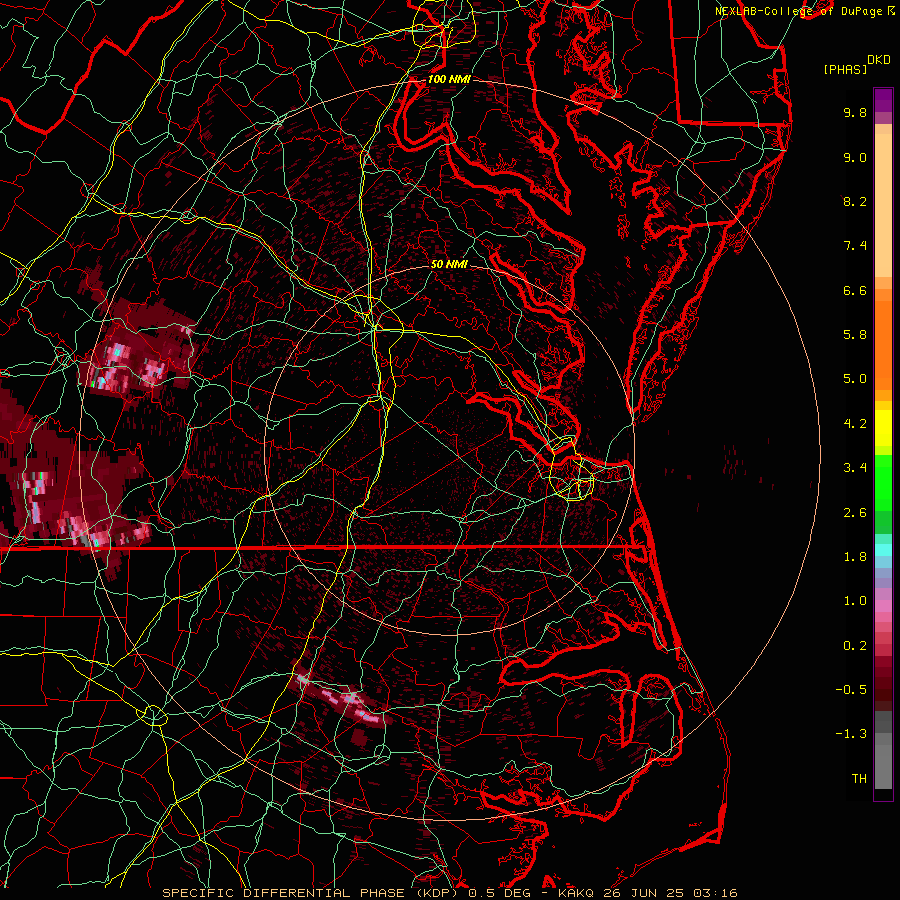Click the yellow band in the color scale
Screen dimensions: 900x900
[883, 428]
